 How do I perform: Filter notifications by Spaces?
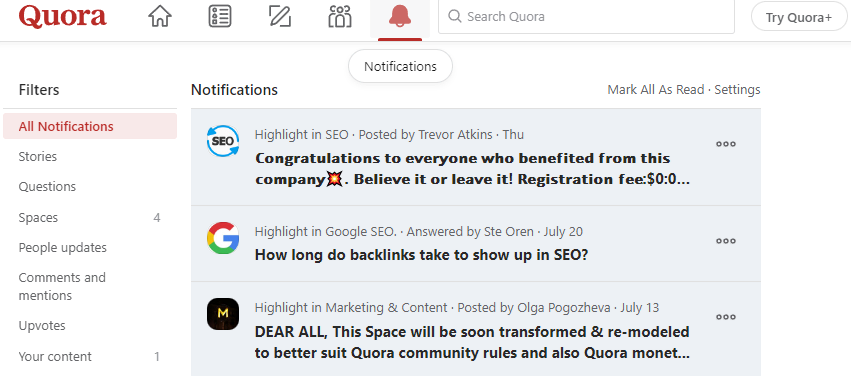(90, 218)
